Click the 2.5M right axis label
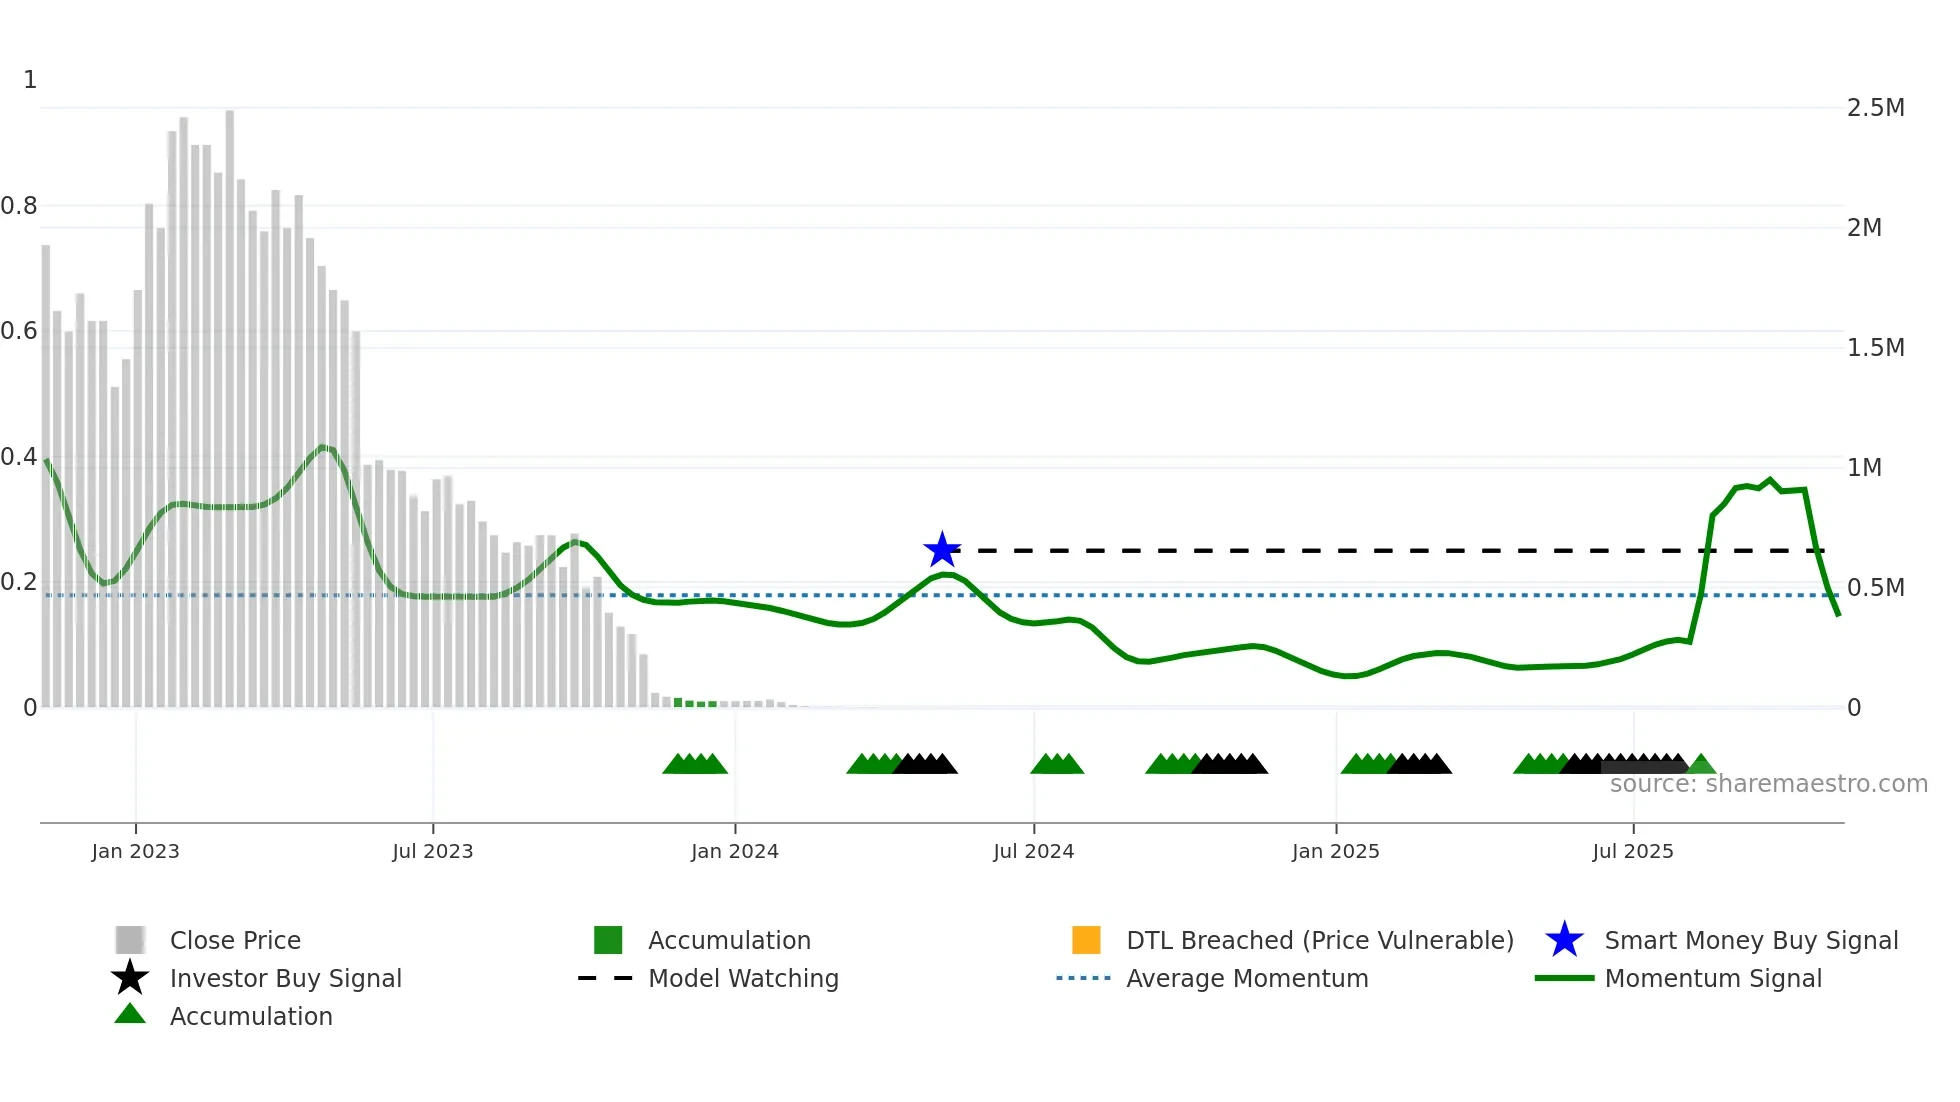The height and width of the screenshot is (1102, 1960). point(1875,107)
